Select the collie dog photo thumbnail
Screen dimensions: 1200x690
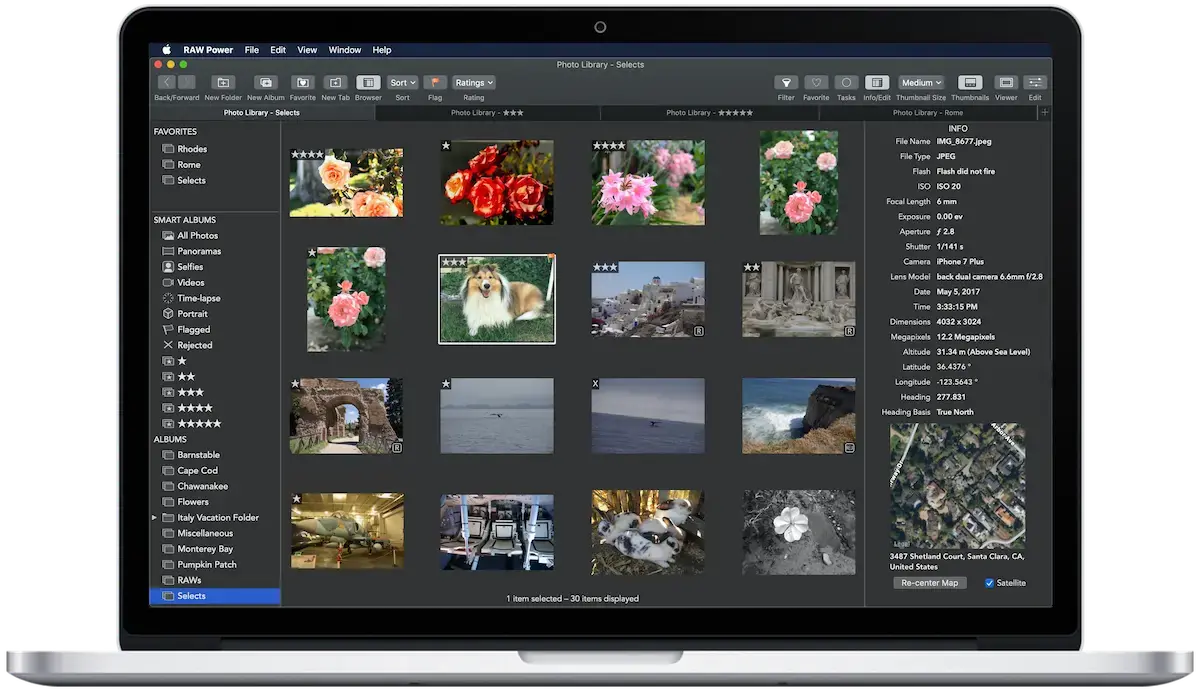(x=496, y=299)
